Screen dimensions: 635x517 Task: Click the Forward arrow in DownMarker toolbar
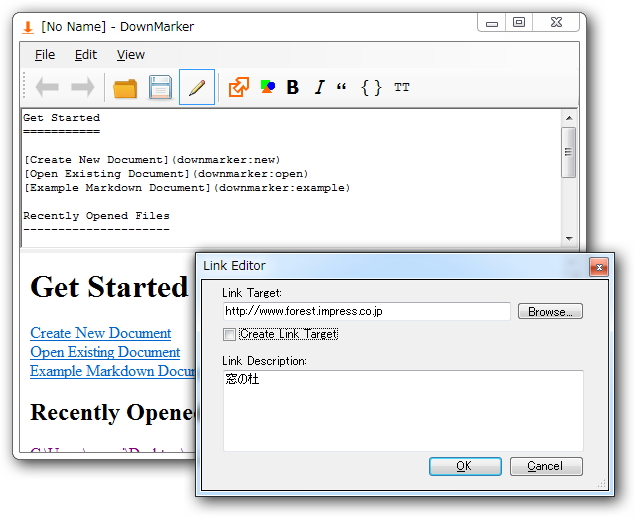82,87
